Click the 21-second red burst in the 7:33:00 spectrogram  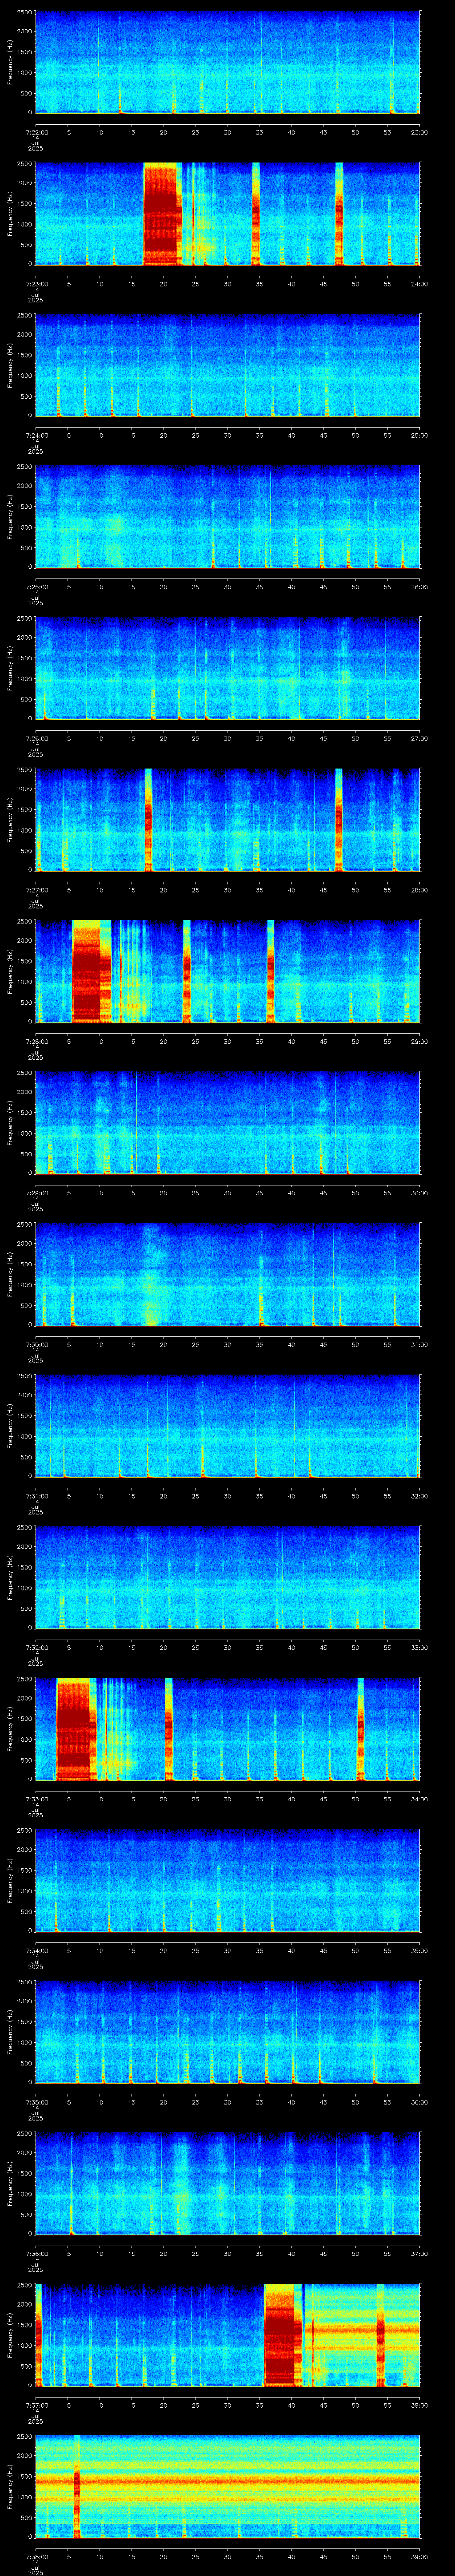click(168, 1729)
